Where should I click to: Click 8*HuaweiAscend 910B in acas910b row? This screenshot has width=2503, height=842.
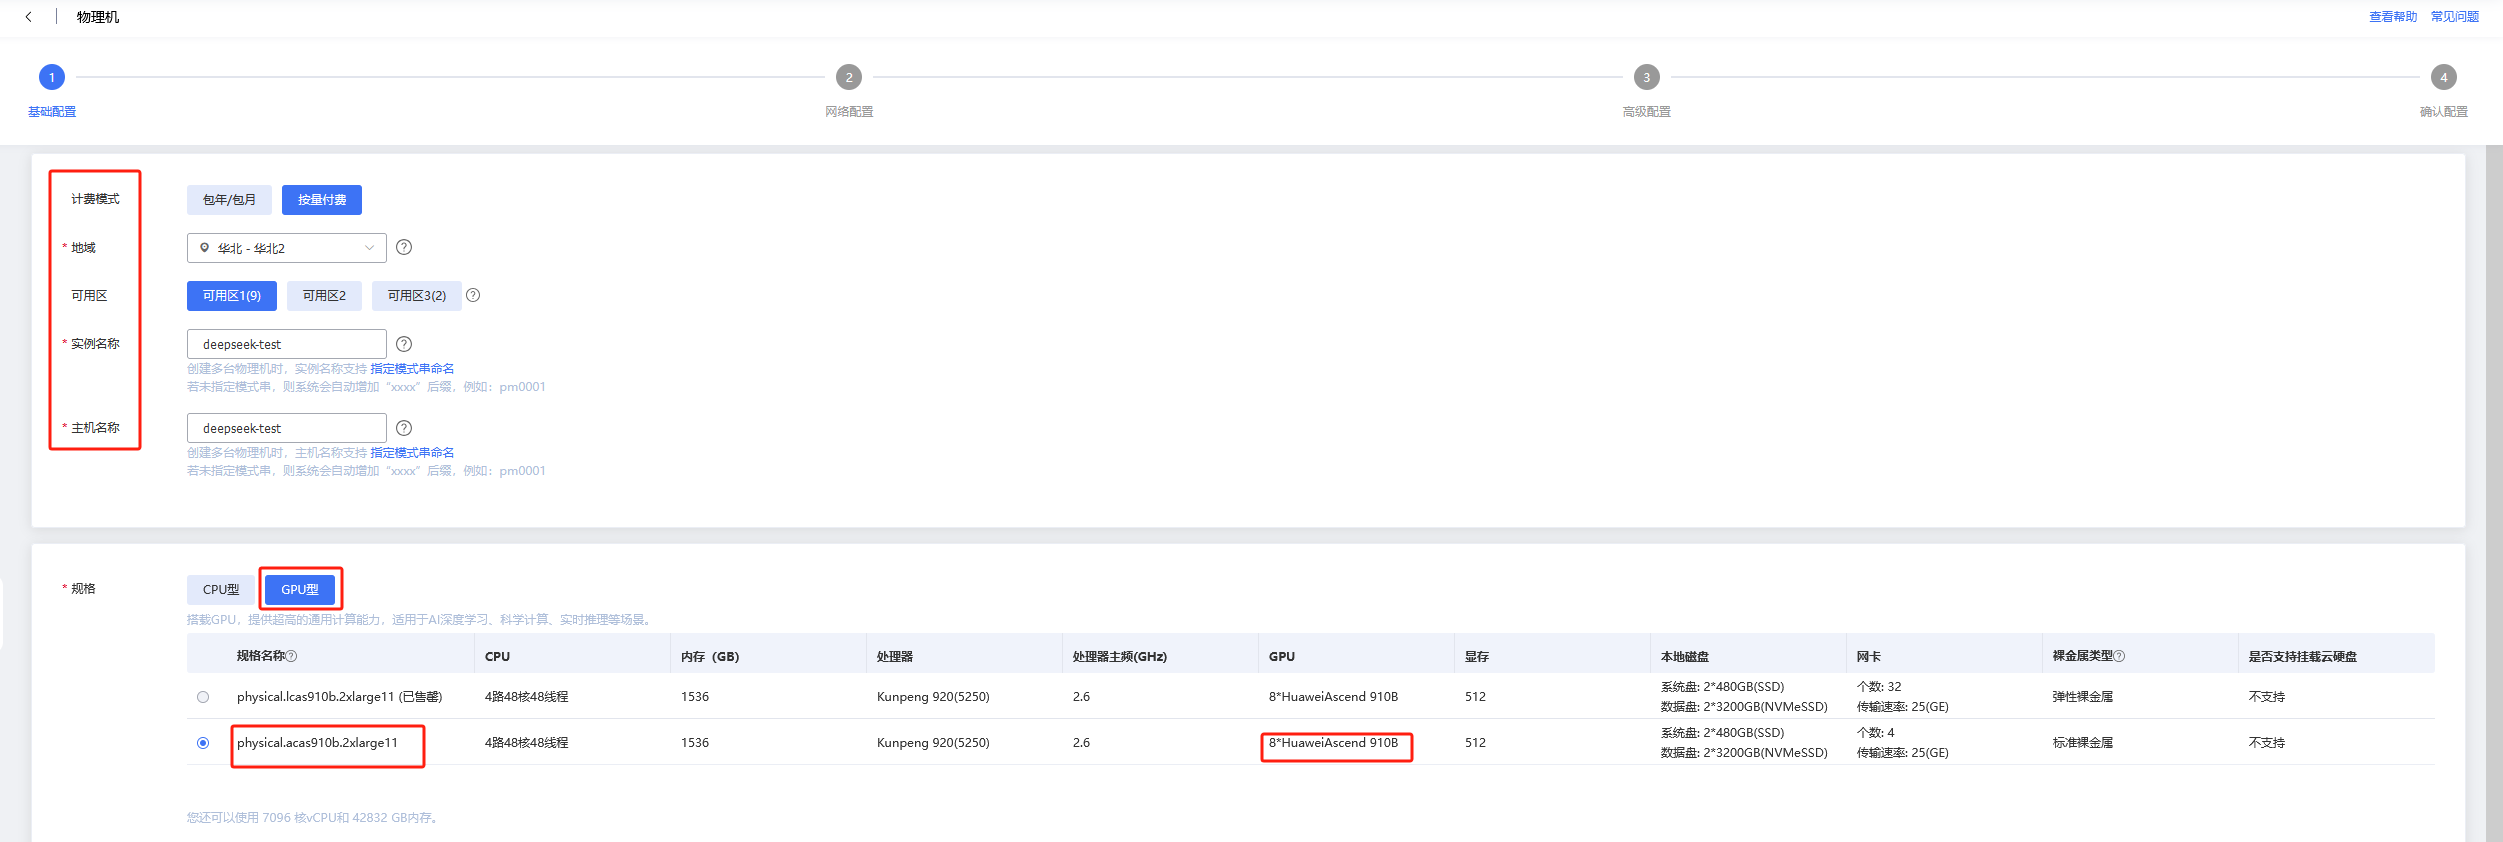[1333, 743]
